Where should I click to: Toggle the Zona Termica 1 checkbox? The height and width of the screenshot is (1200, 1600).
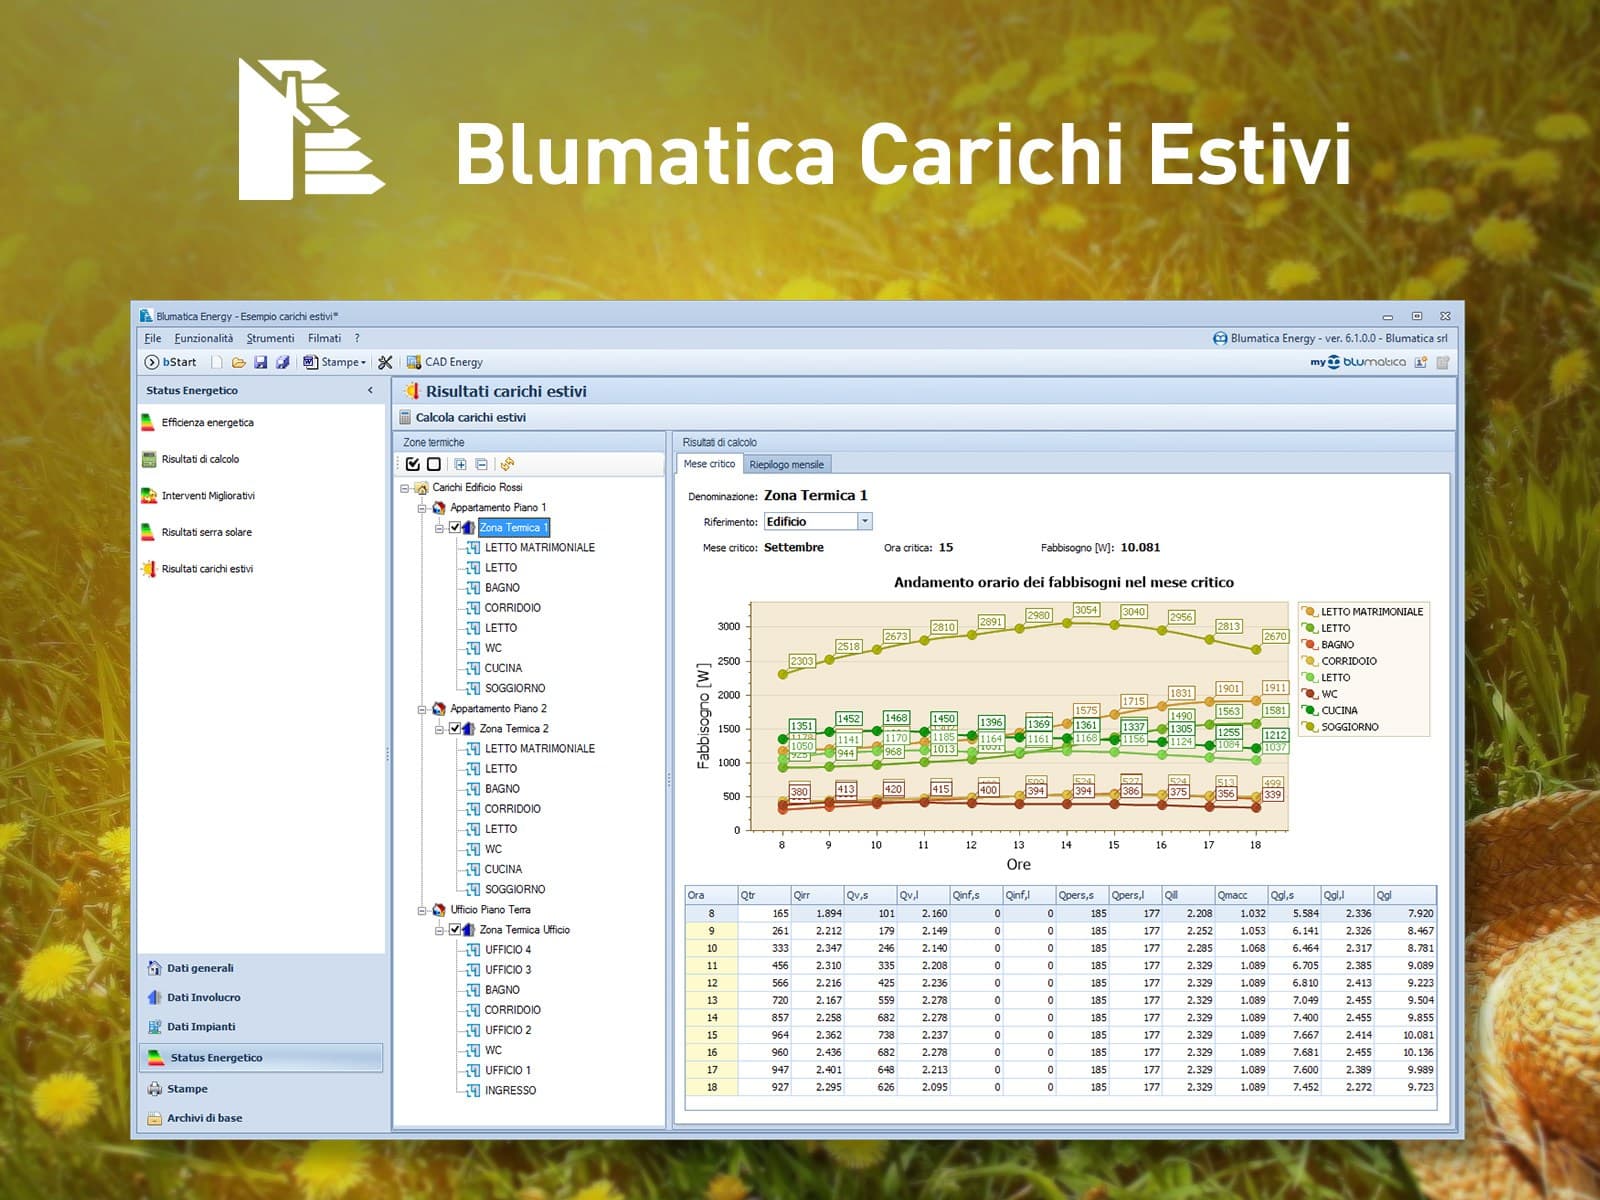pos(456,528)
